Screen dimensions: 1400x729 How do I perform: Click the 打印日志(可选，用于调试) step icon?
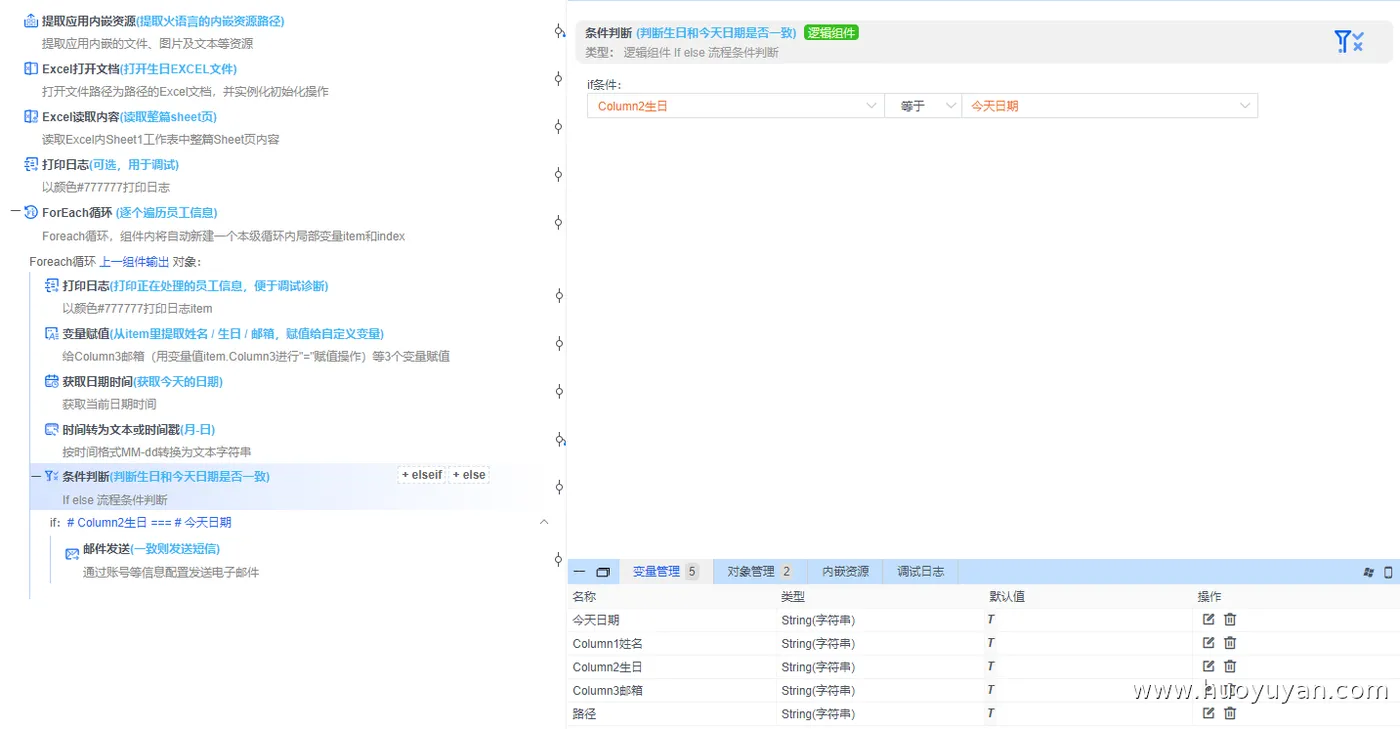coord(31,165)
